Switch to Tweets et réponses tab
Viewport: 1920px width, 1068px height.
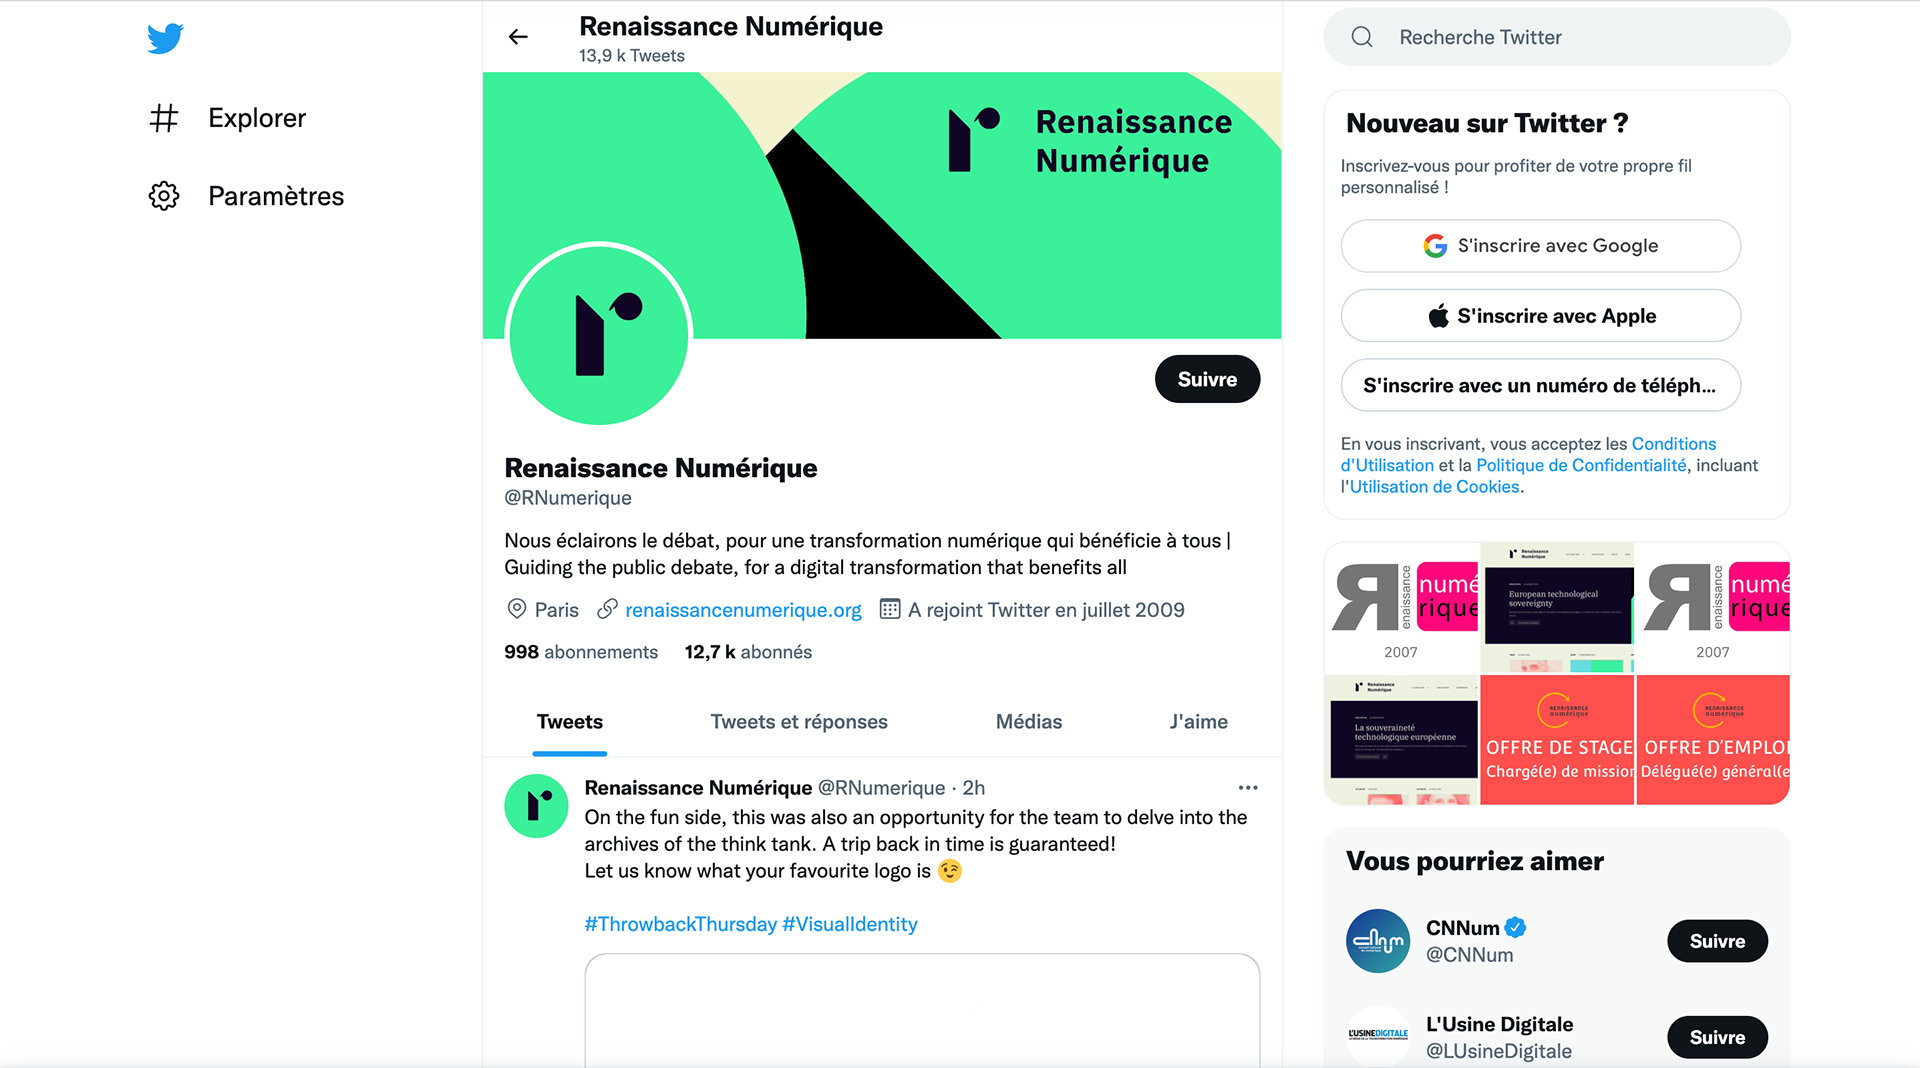click(798, 722)
